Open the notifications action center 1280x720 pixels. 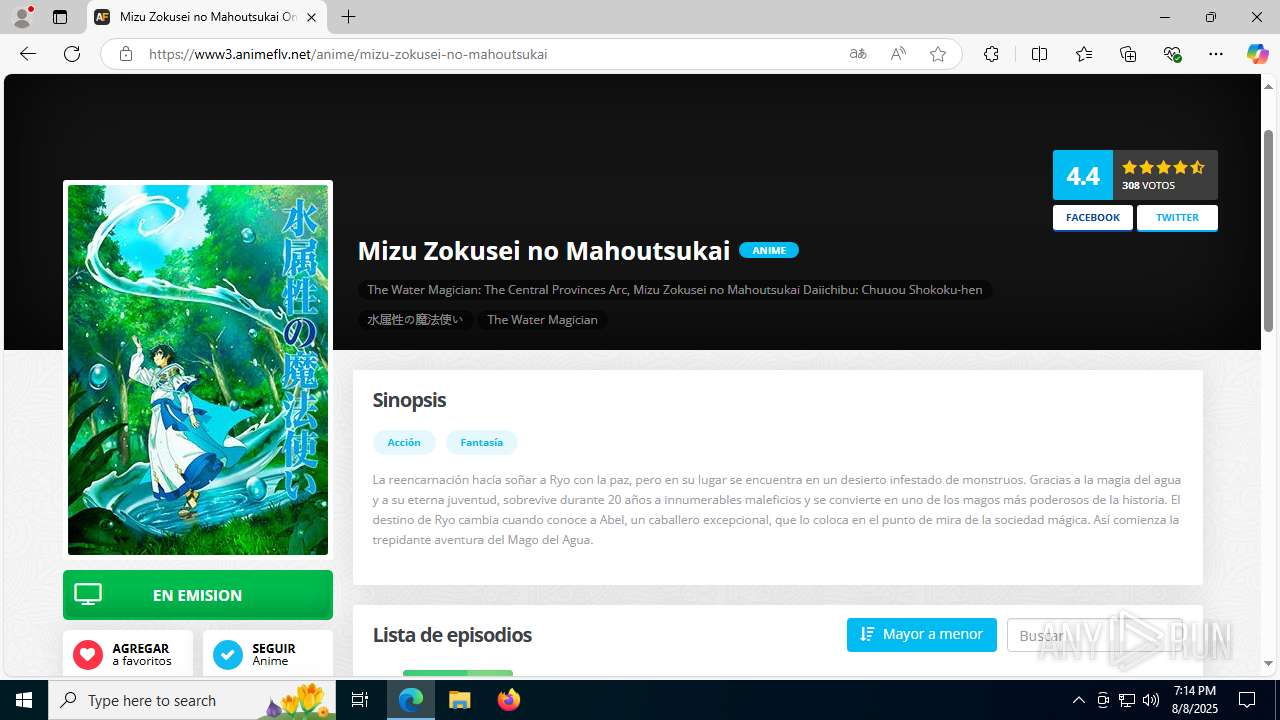coord(1248,700)
